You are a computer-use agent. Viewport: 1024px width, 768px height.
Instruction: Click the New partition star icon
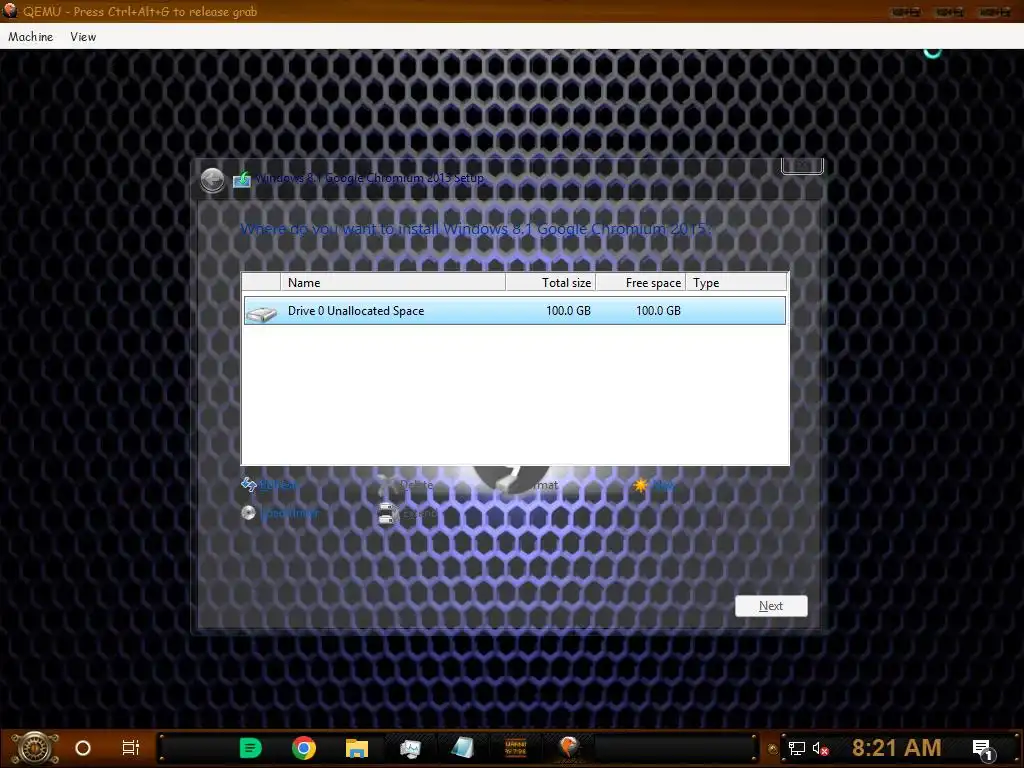(x=641, y=485)
